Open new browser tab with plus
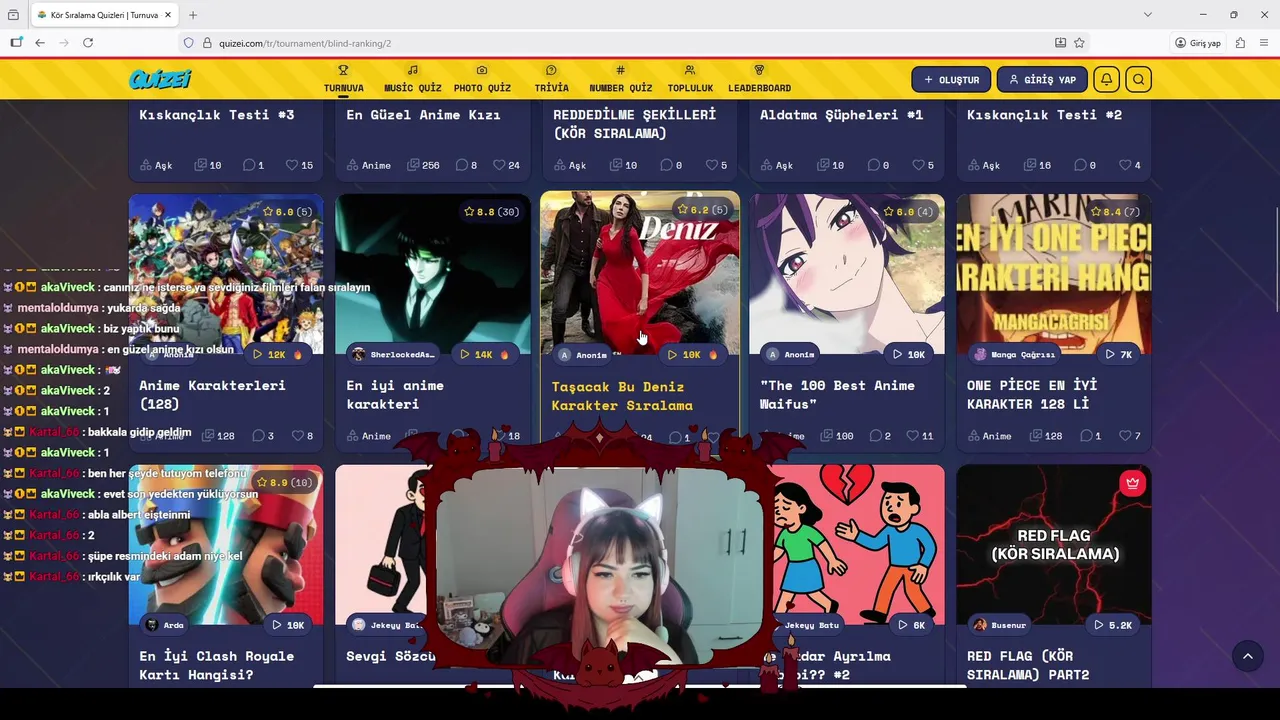Screen dimensions: 1280x720 [x=193, y=15]
